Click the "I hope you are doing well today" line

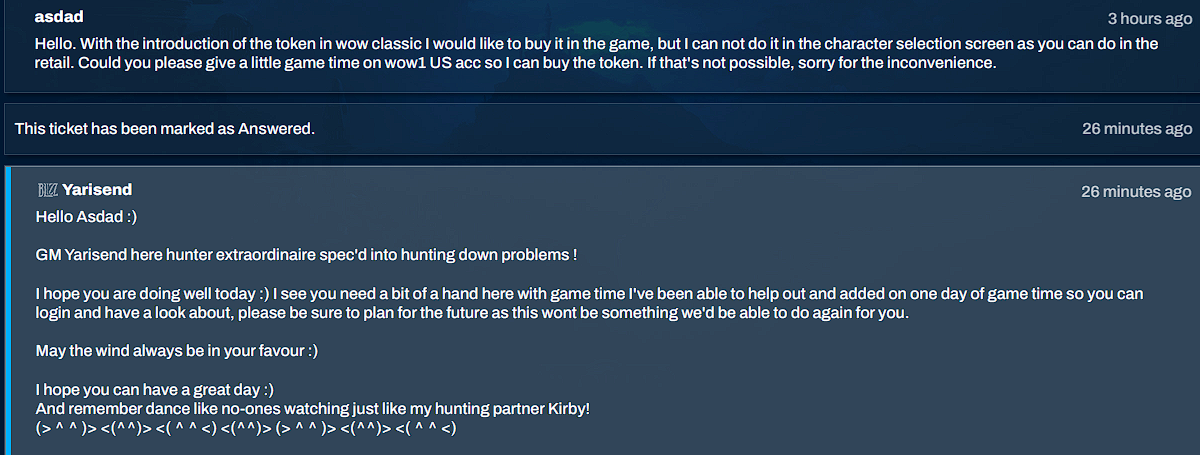pos(589,294)
